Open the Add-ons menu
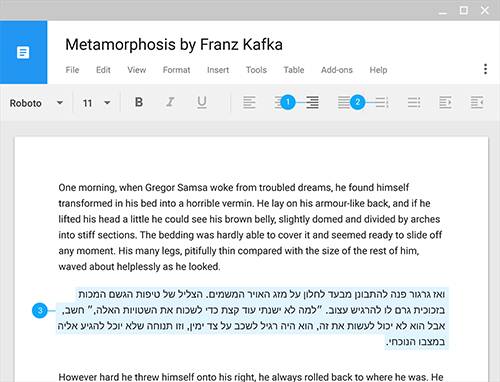The width and height of the screenshot is (500, 382). pyautogui.click(x=337, y=70)
